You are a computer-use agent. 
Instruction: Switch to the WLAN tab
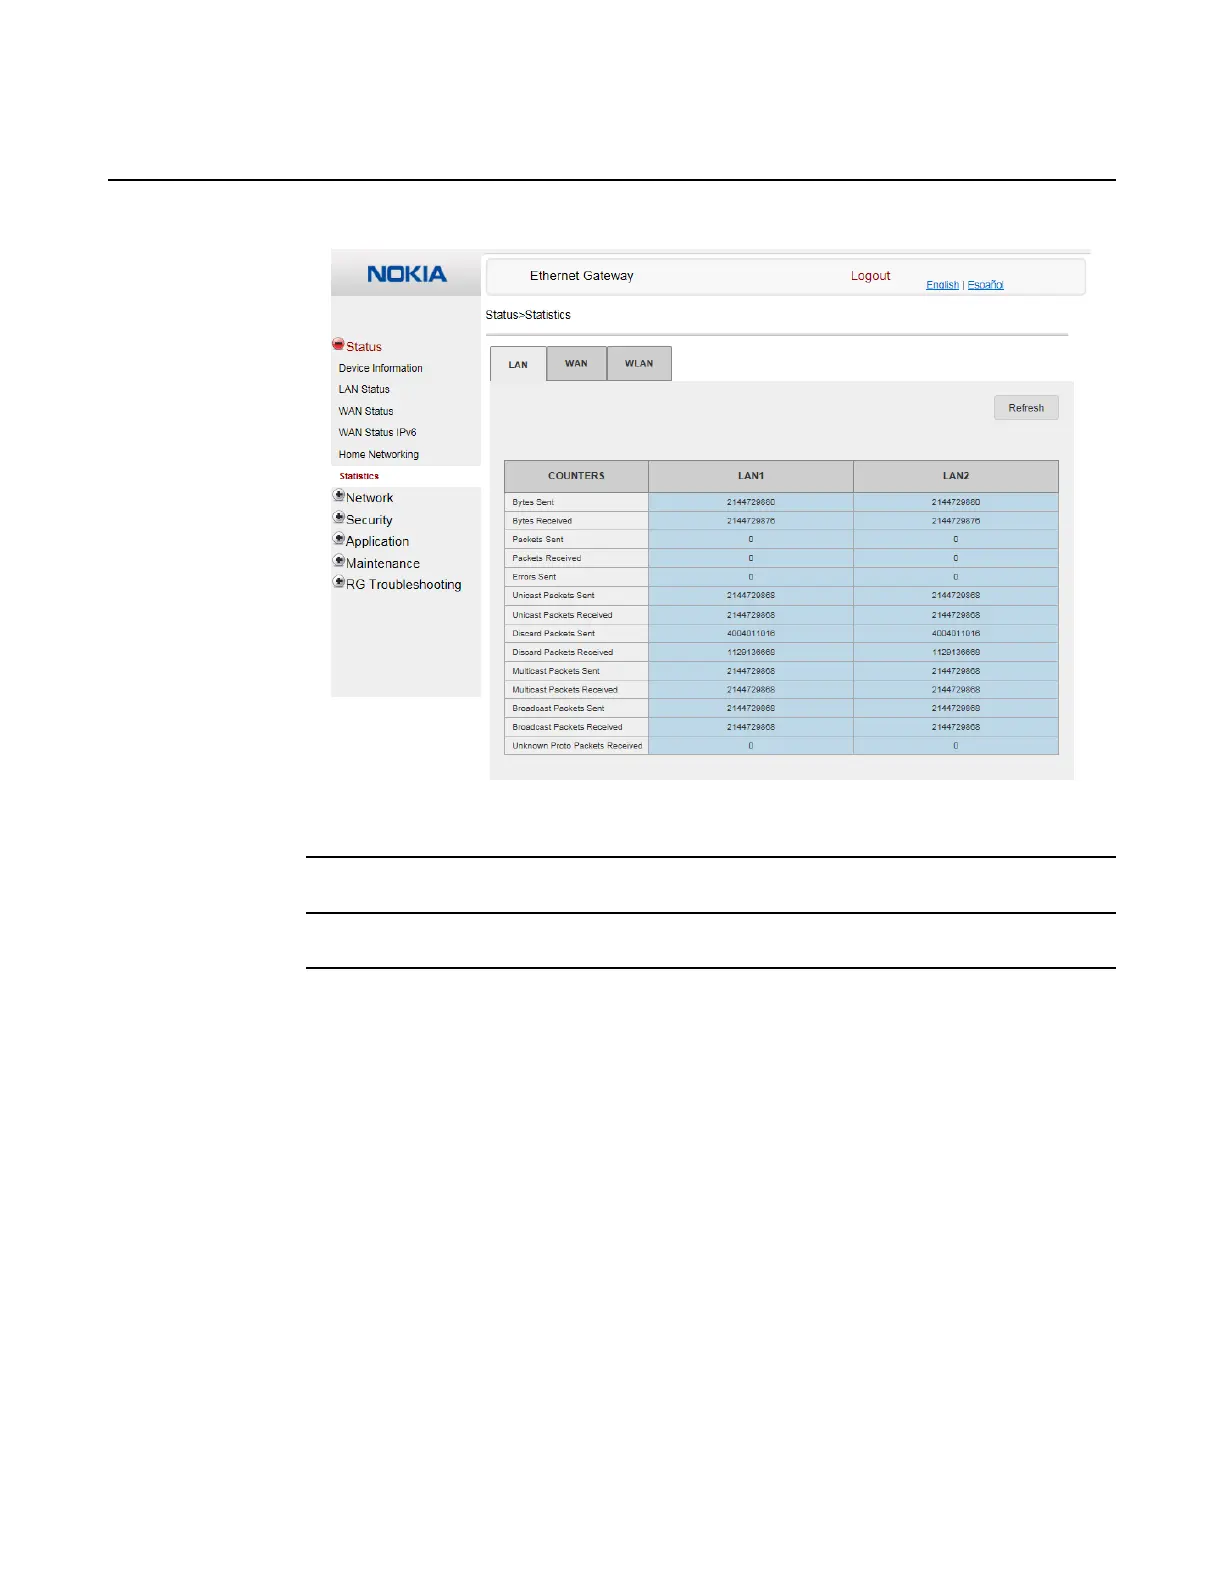(x=639, y=363)
